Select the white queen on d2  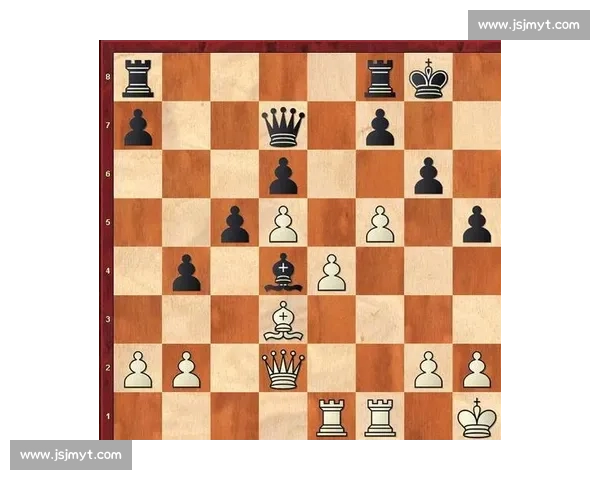[x=283, y=369]
